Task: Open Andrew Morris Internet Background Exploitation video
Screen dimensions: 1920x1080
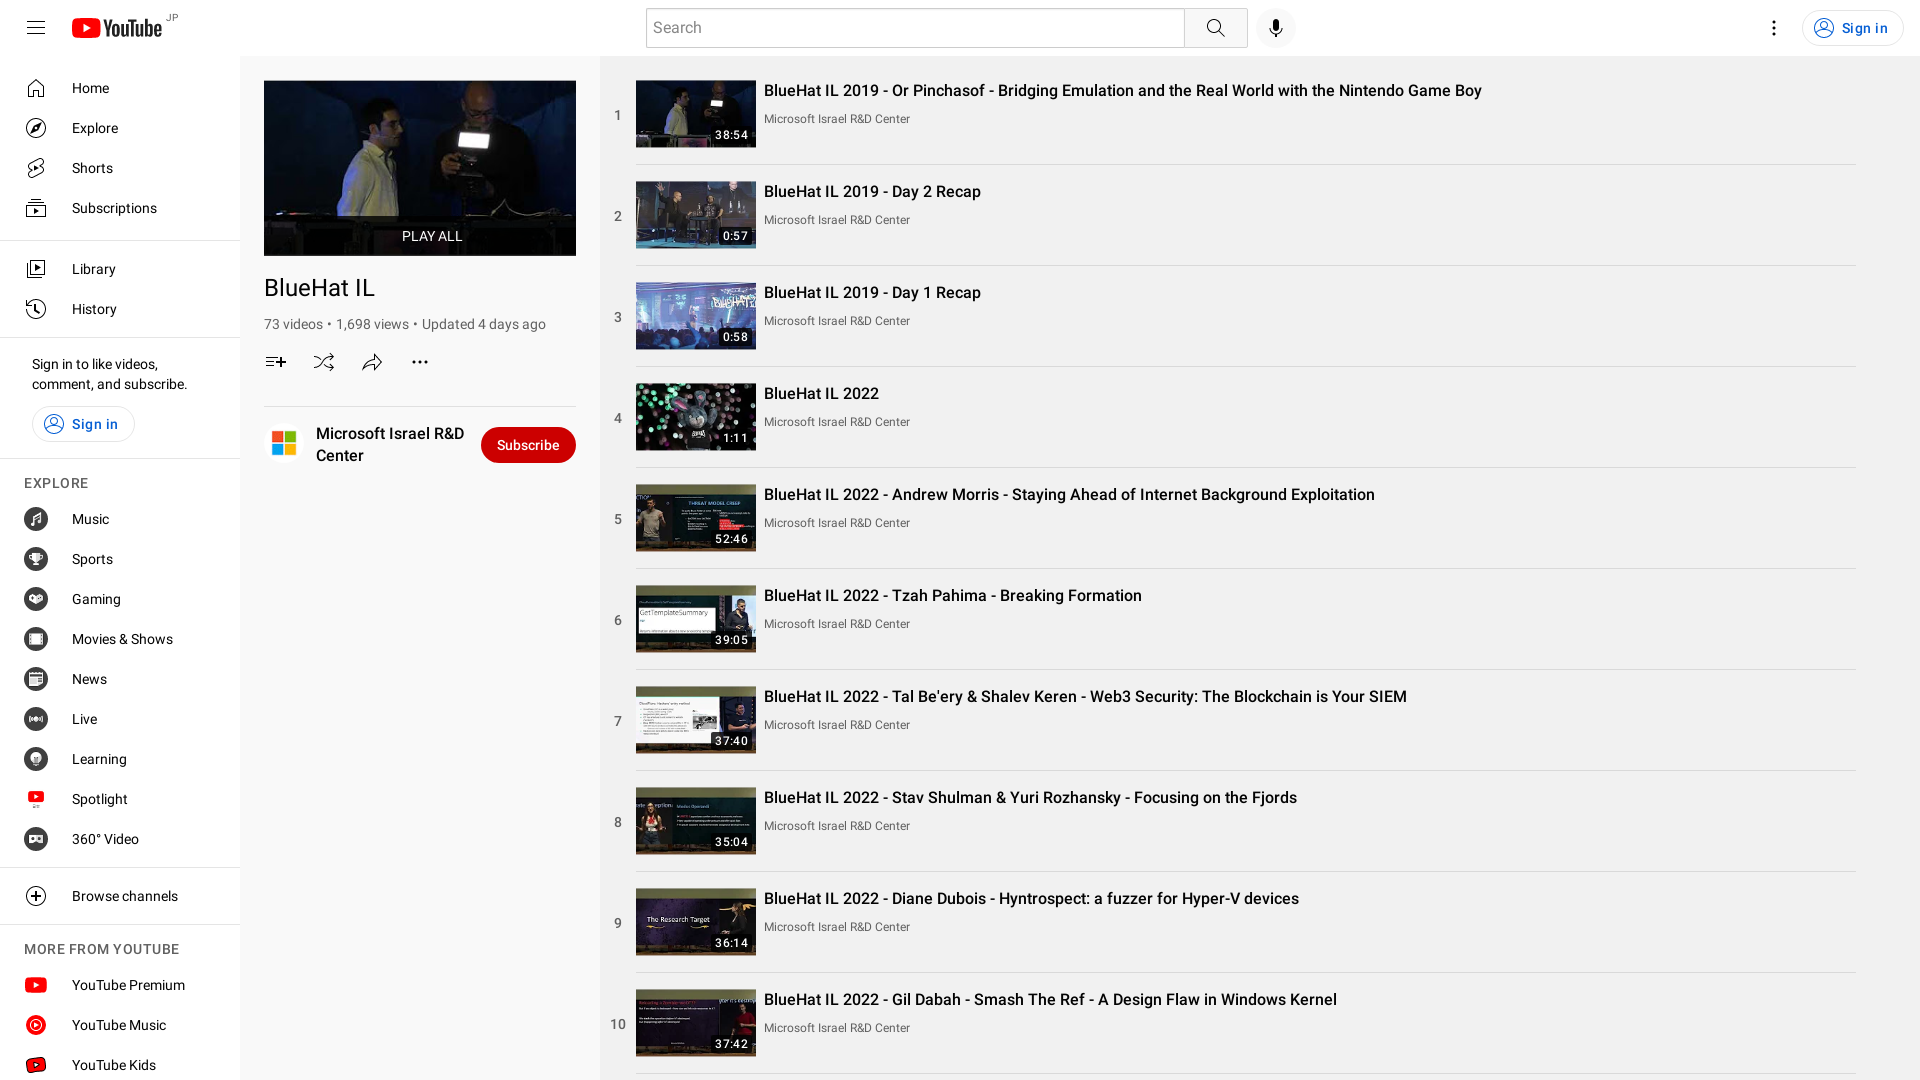Action: coord(1069,495)
